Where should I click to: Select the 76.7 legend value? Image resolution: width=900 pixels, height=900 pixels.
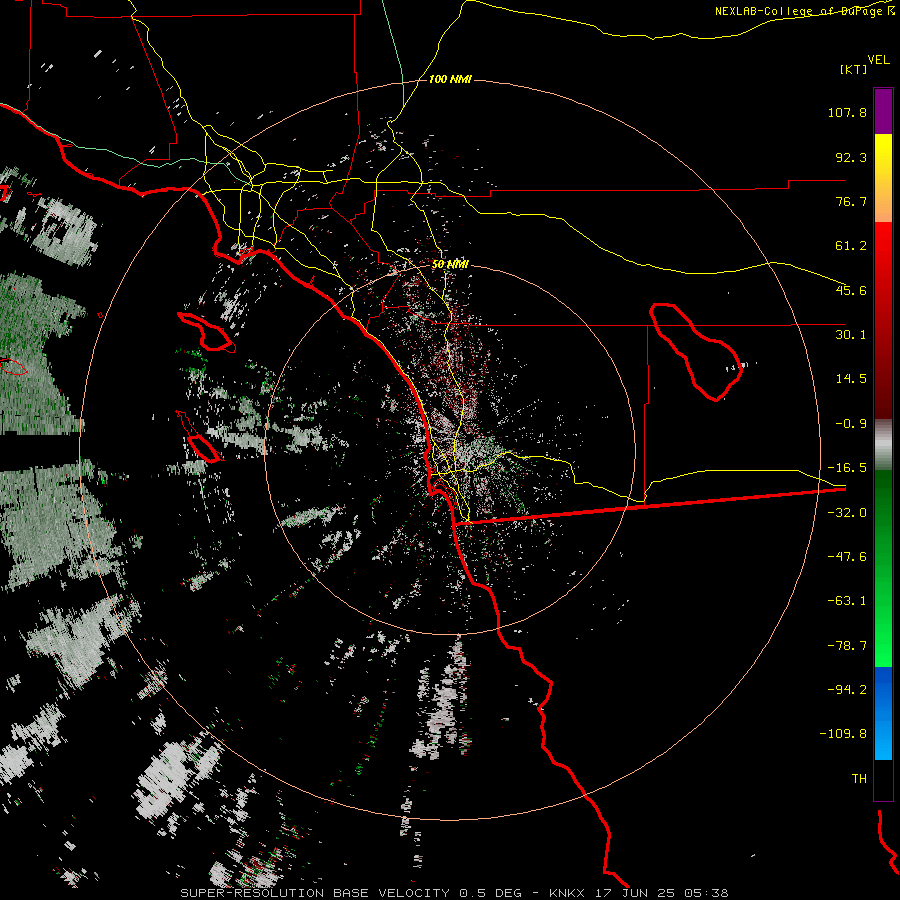click(x=851, y=201)
